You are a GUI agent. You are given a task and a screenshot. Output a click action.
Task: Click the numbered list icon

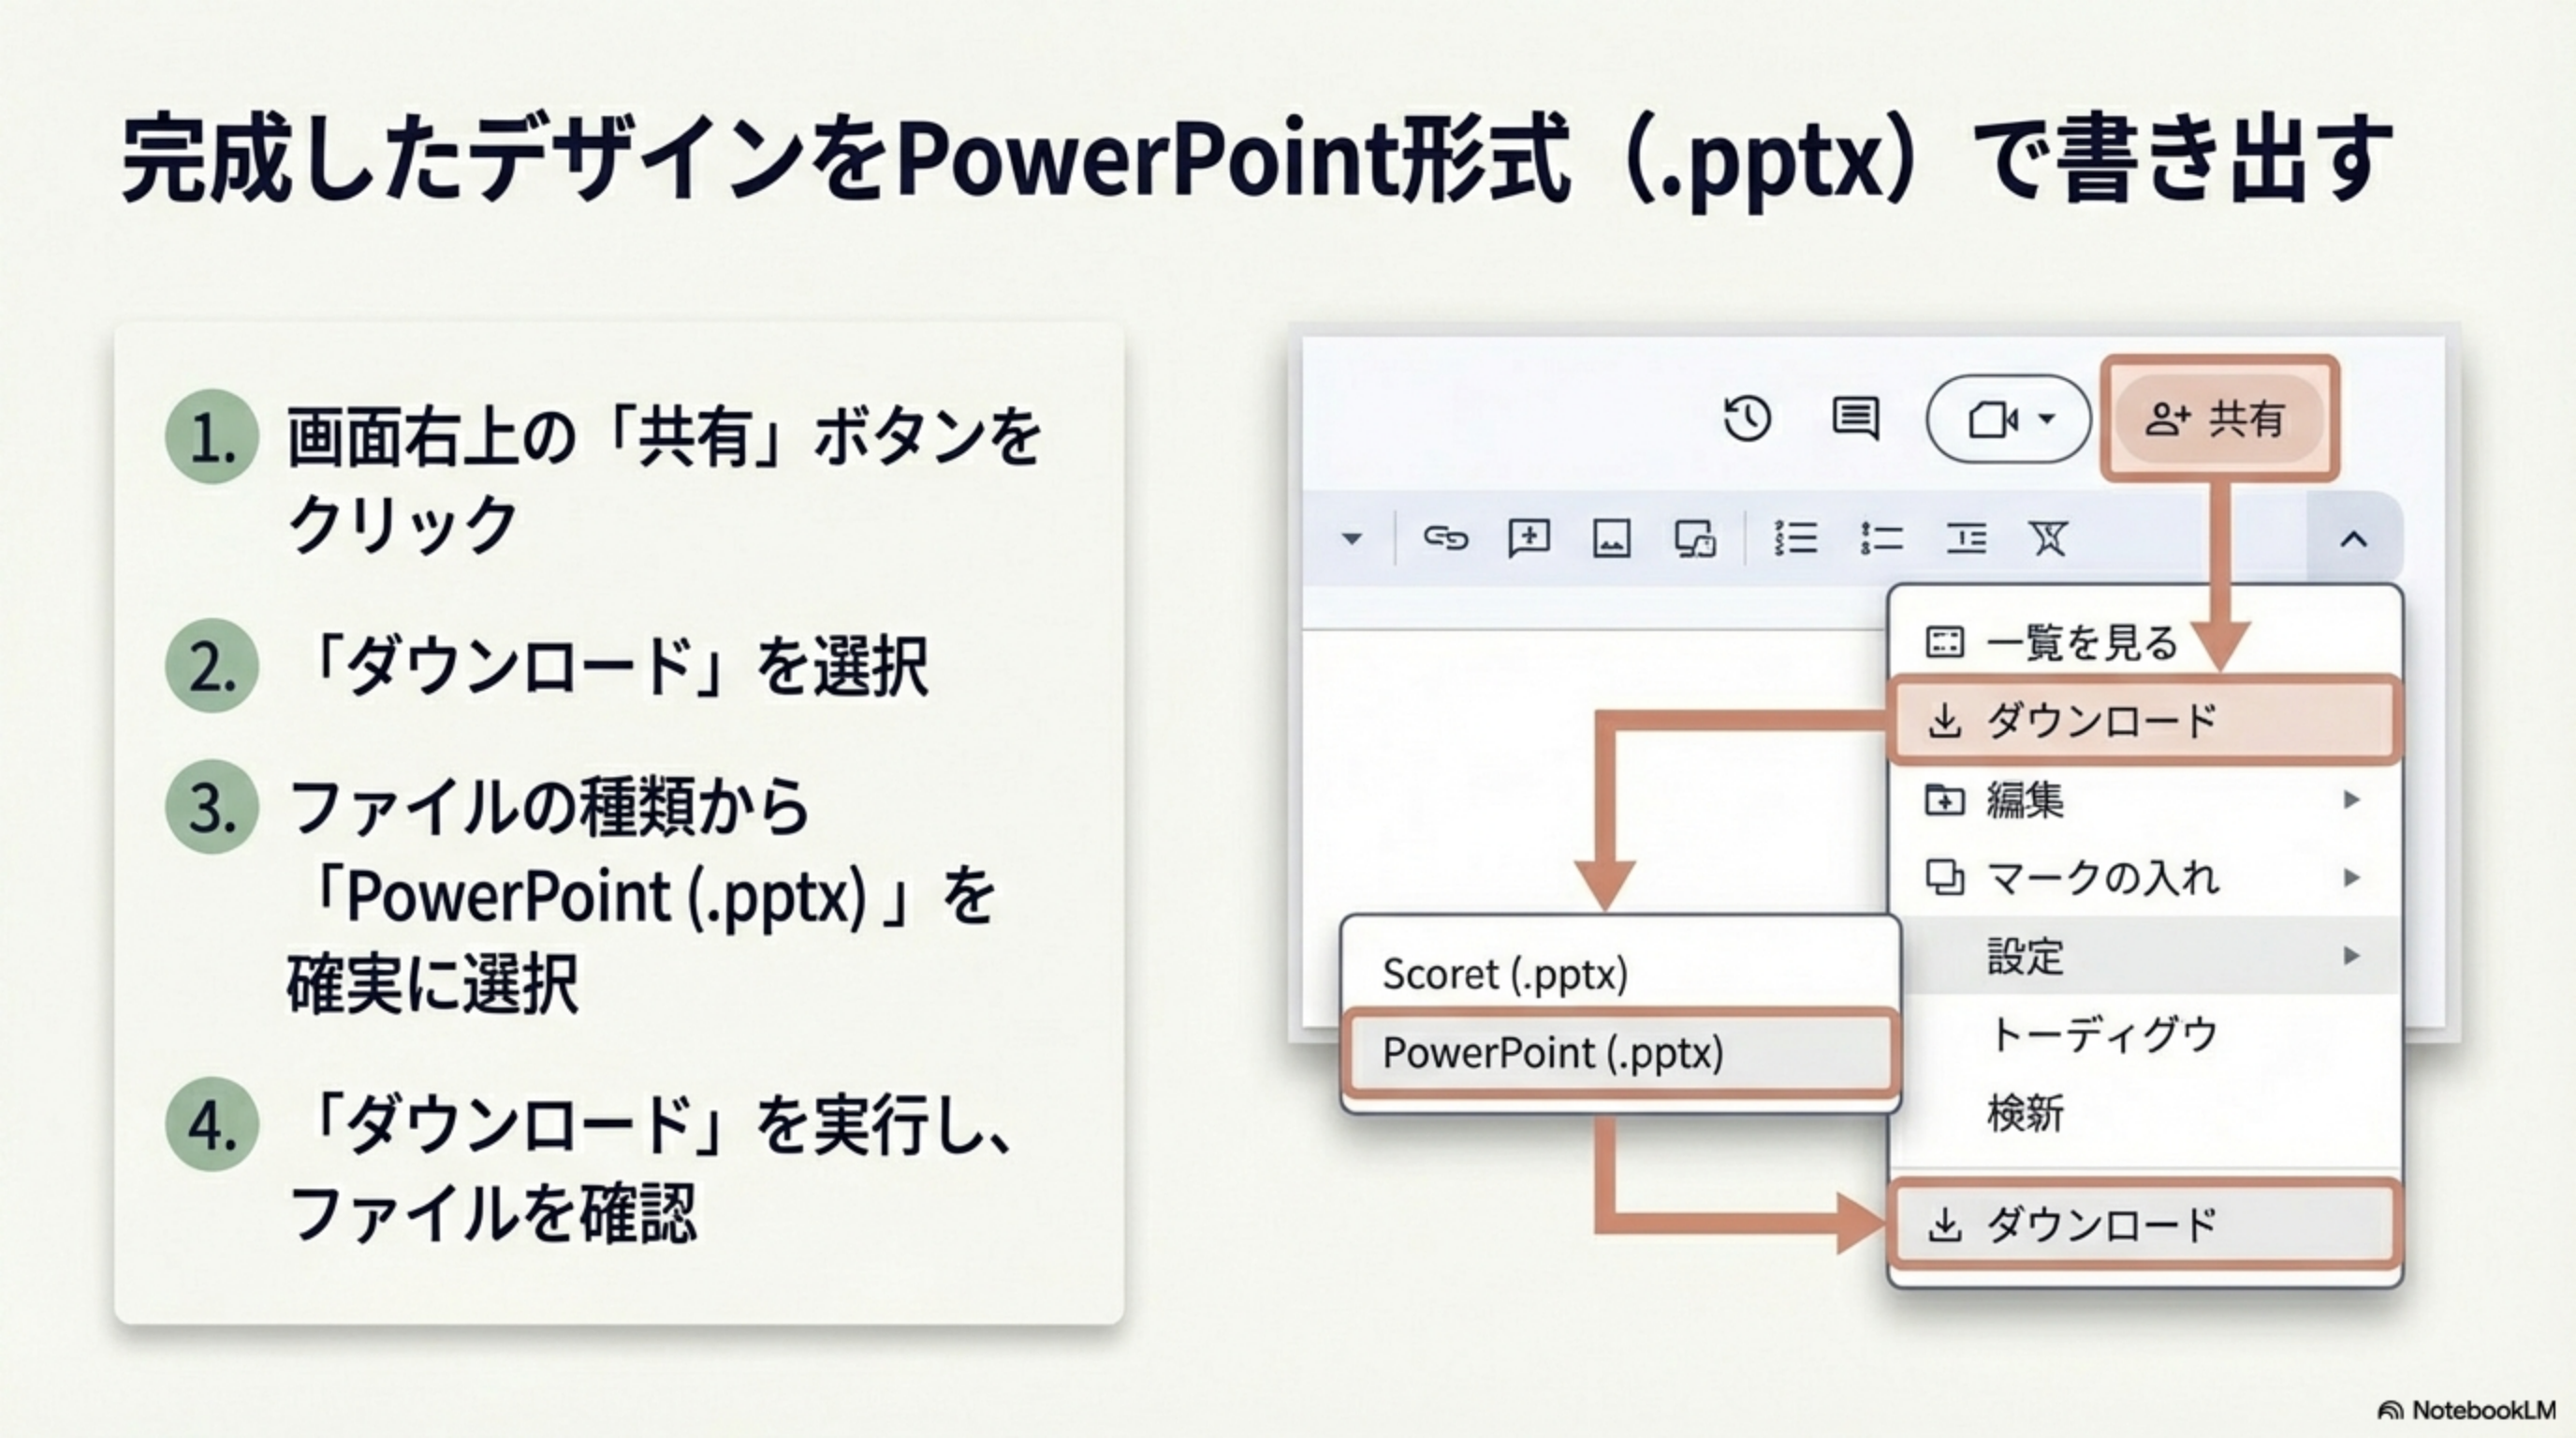coord(1795,539)
